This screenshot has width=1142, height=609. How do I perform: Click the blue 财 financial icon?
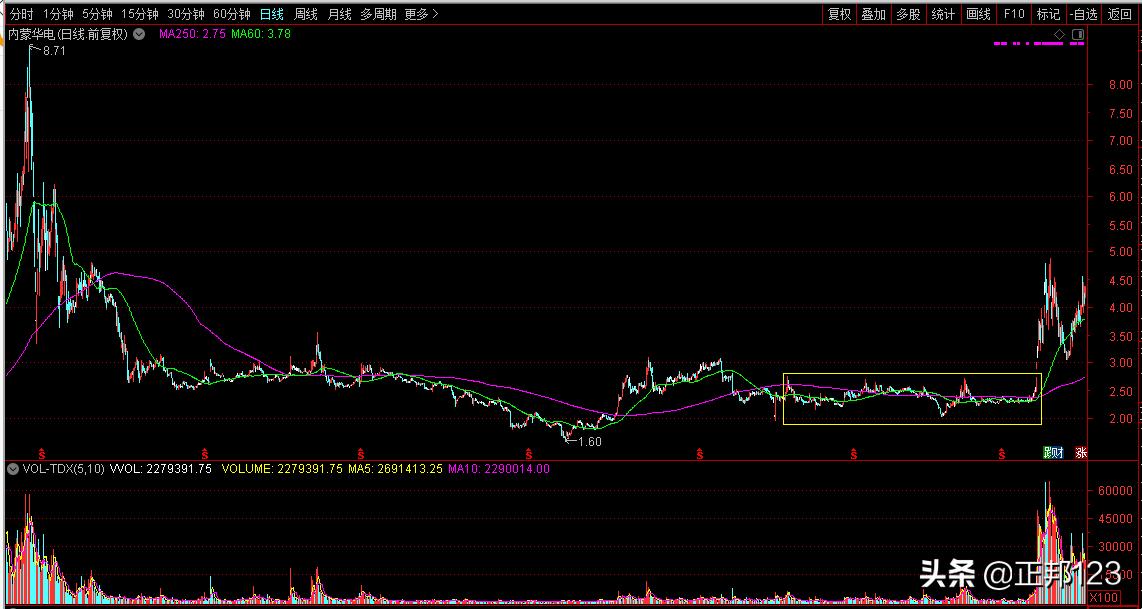(x=1057, y=452)
